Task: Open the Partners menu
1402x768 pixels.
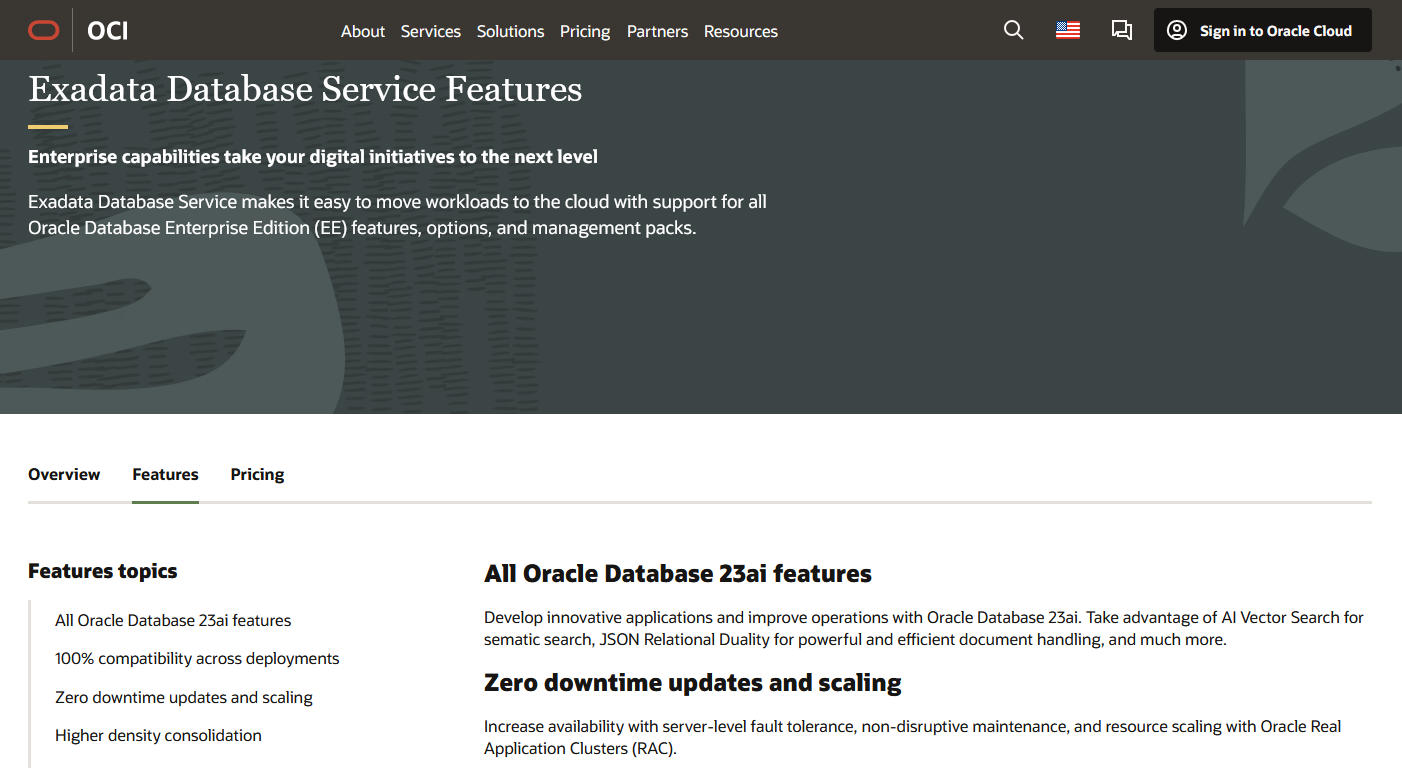Action: 657,31
